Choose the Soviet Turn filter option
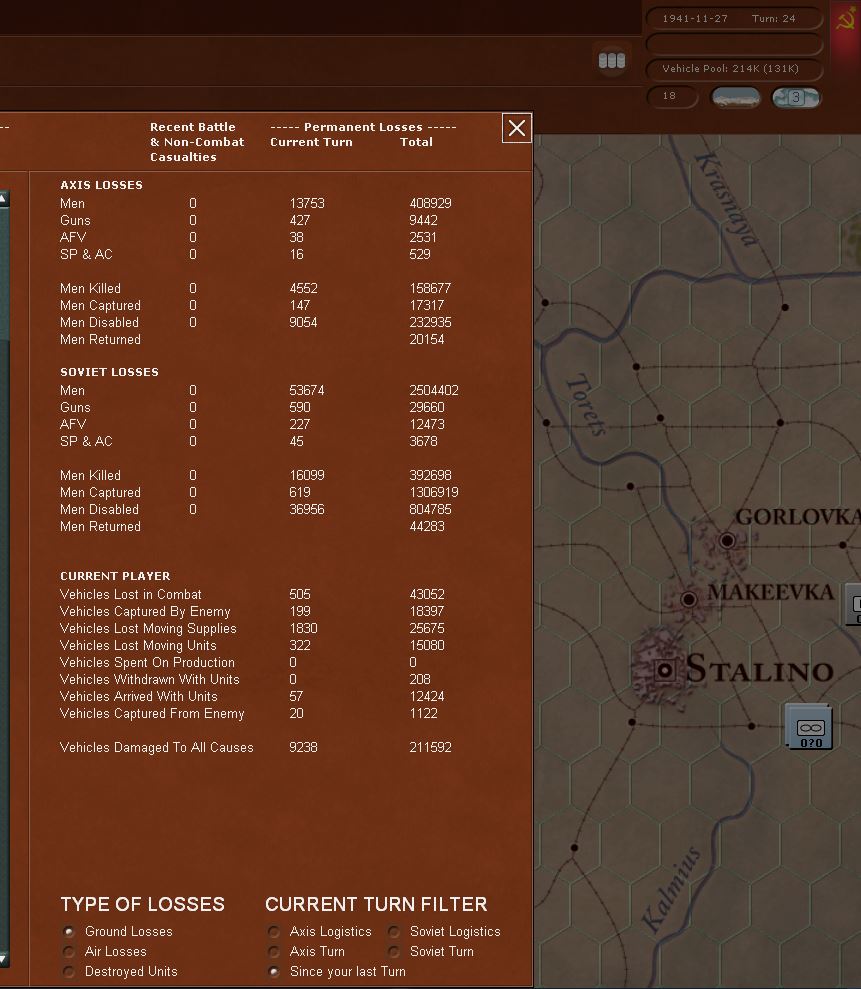This screenshot has width=861, height=989. (394, 952)
